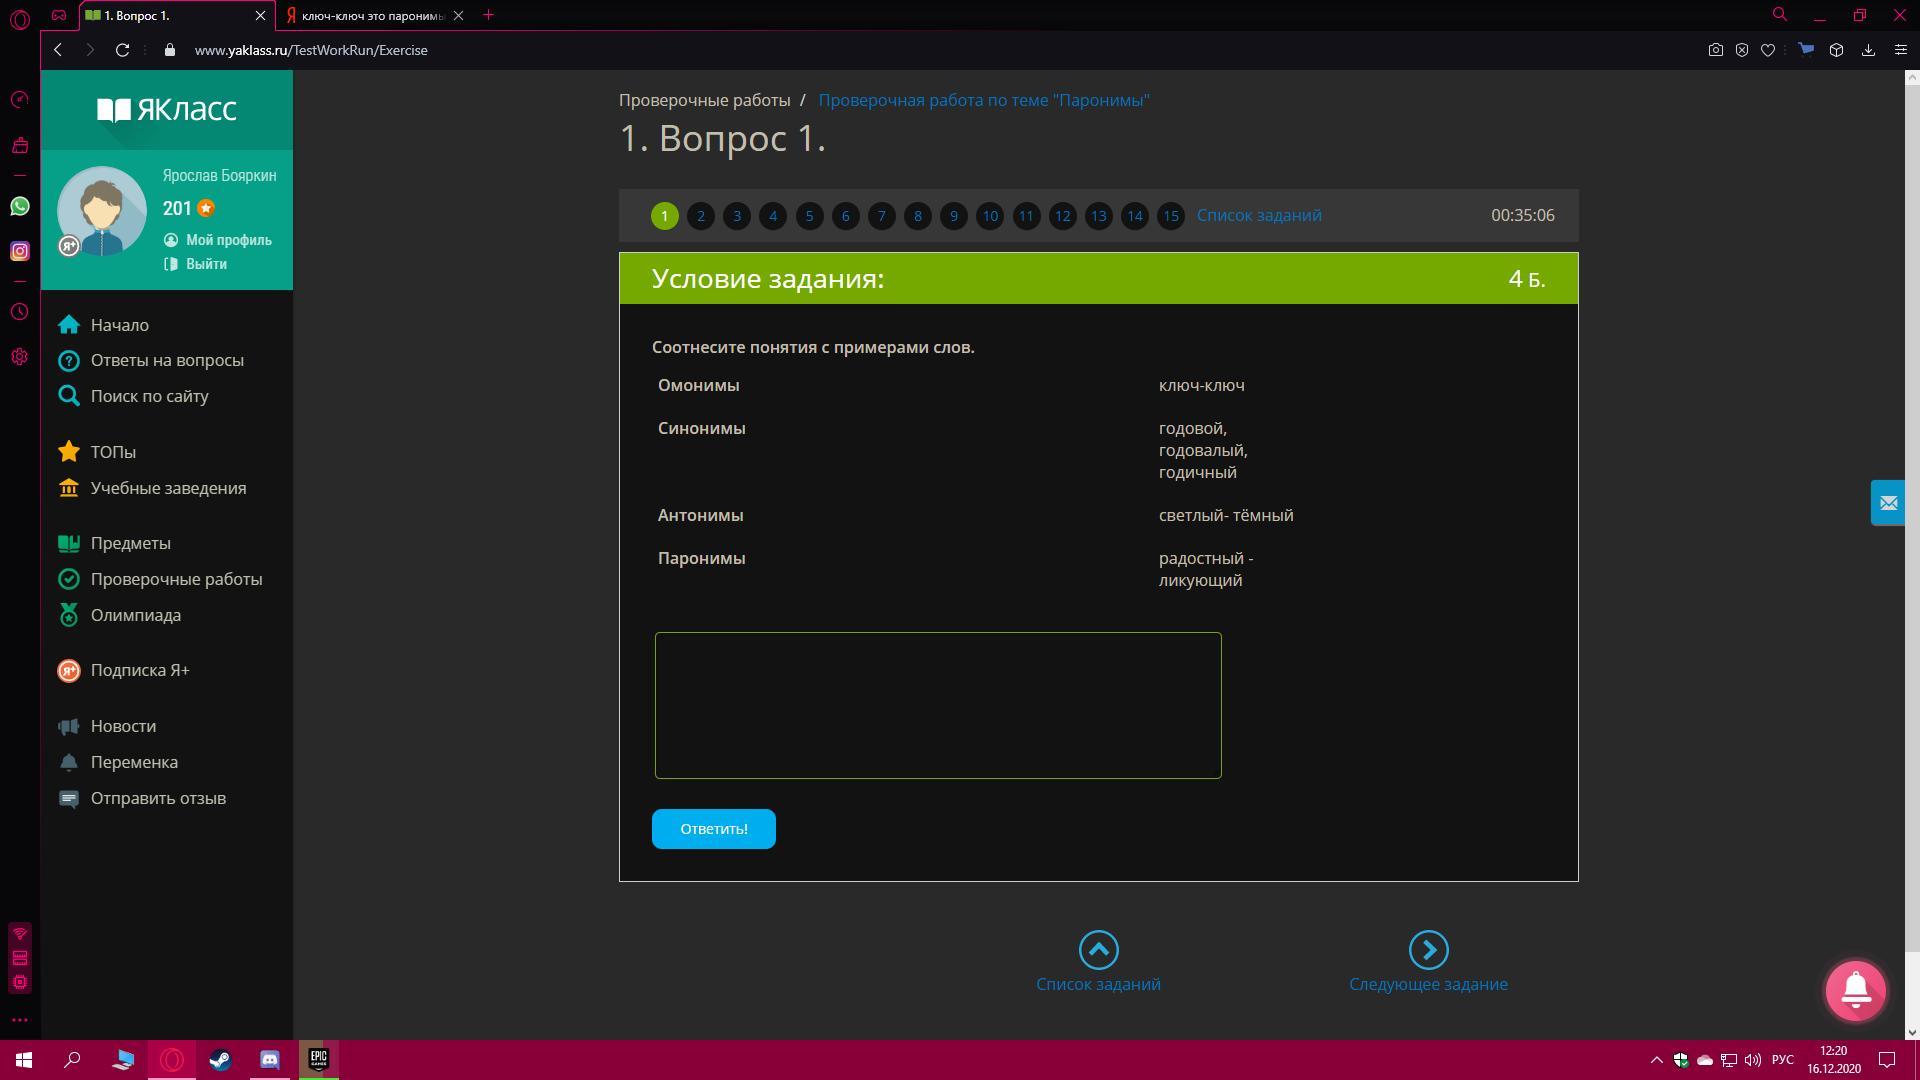Jump to question number 5

[x=809, y=216]
